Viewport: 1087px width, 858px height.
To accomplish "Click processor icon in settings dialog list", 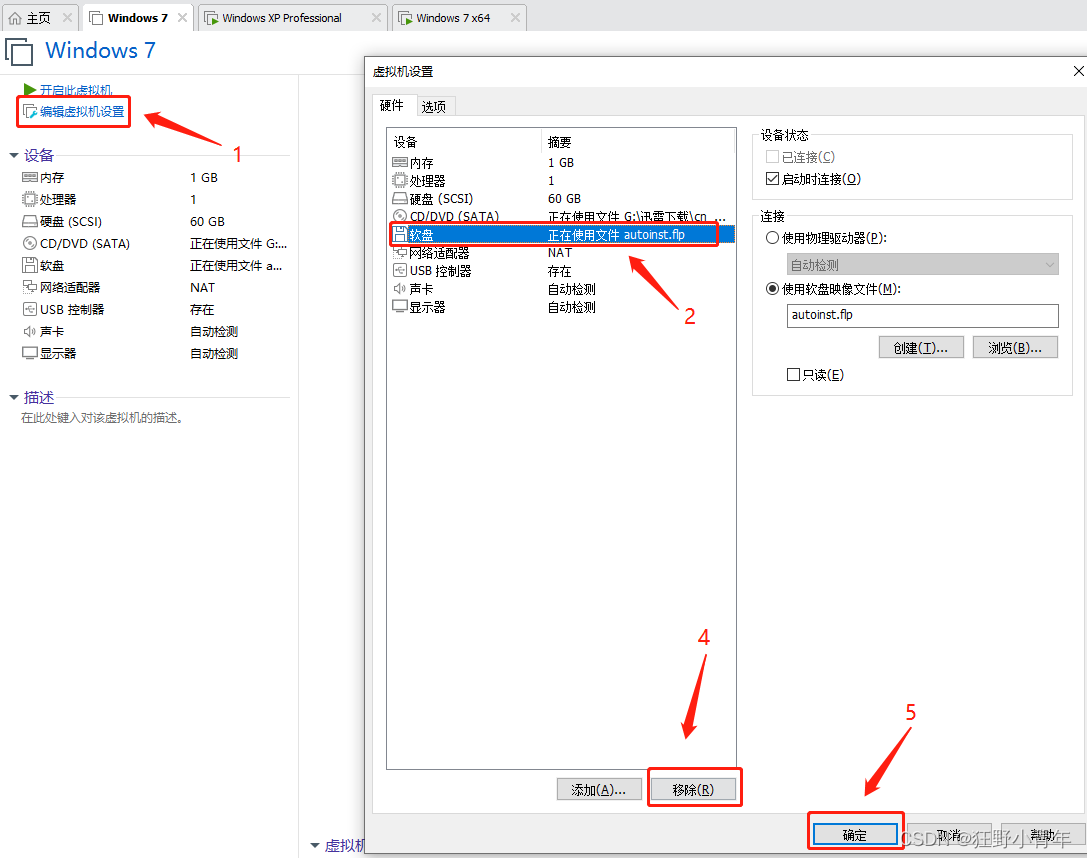I will pyautogui.click(x=400, y=180).
